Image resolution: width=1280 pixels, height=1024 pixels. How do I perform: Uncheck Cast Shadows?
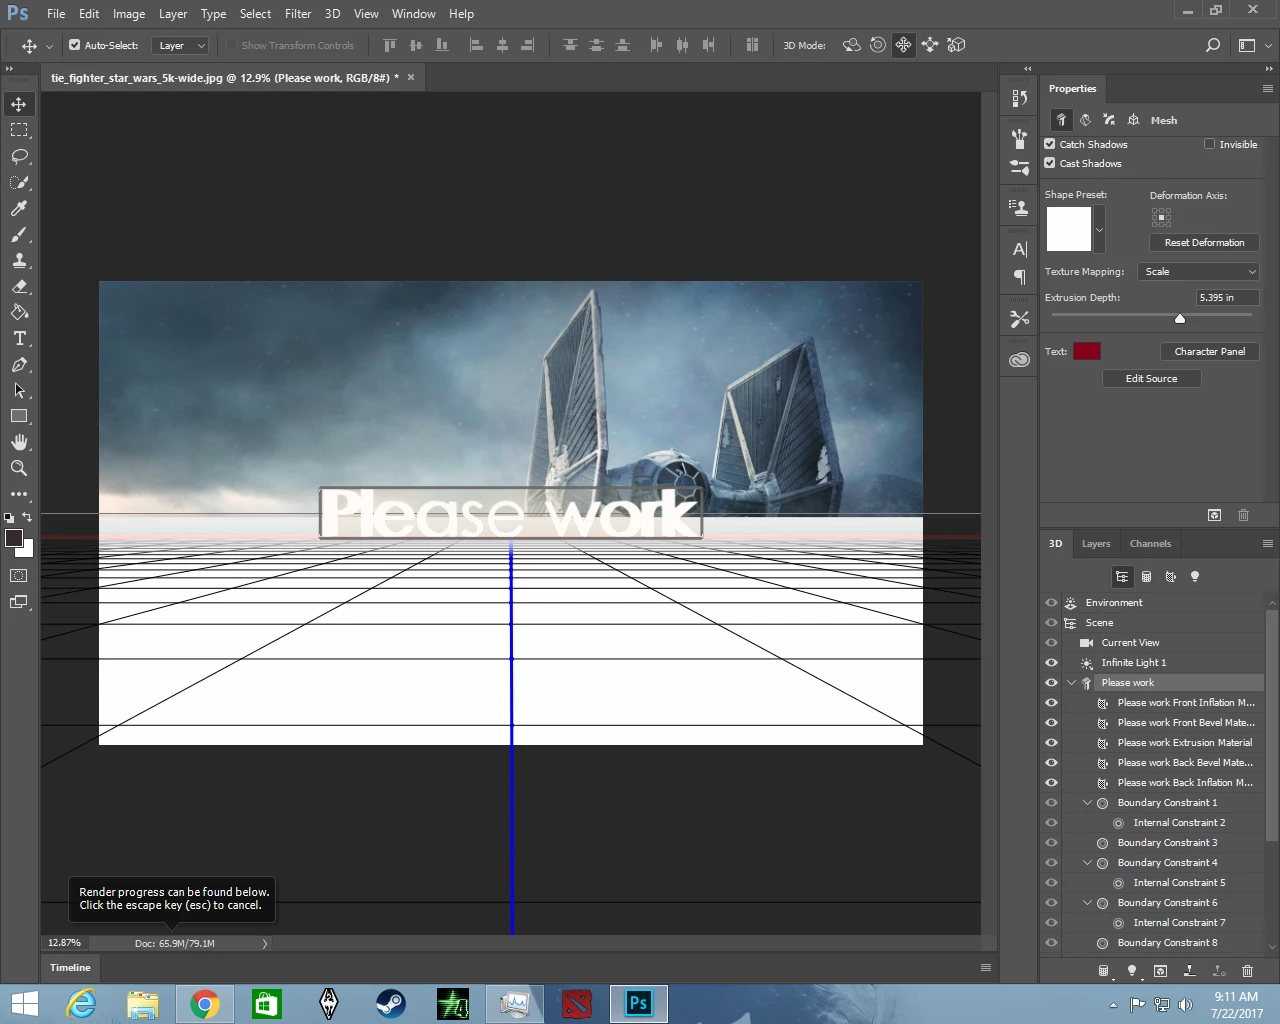(x=1050, y=163)
